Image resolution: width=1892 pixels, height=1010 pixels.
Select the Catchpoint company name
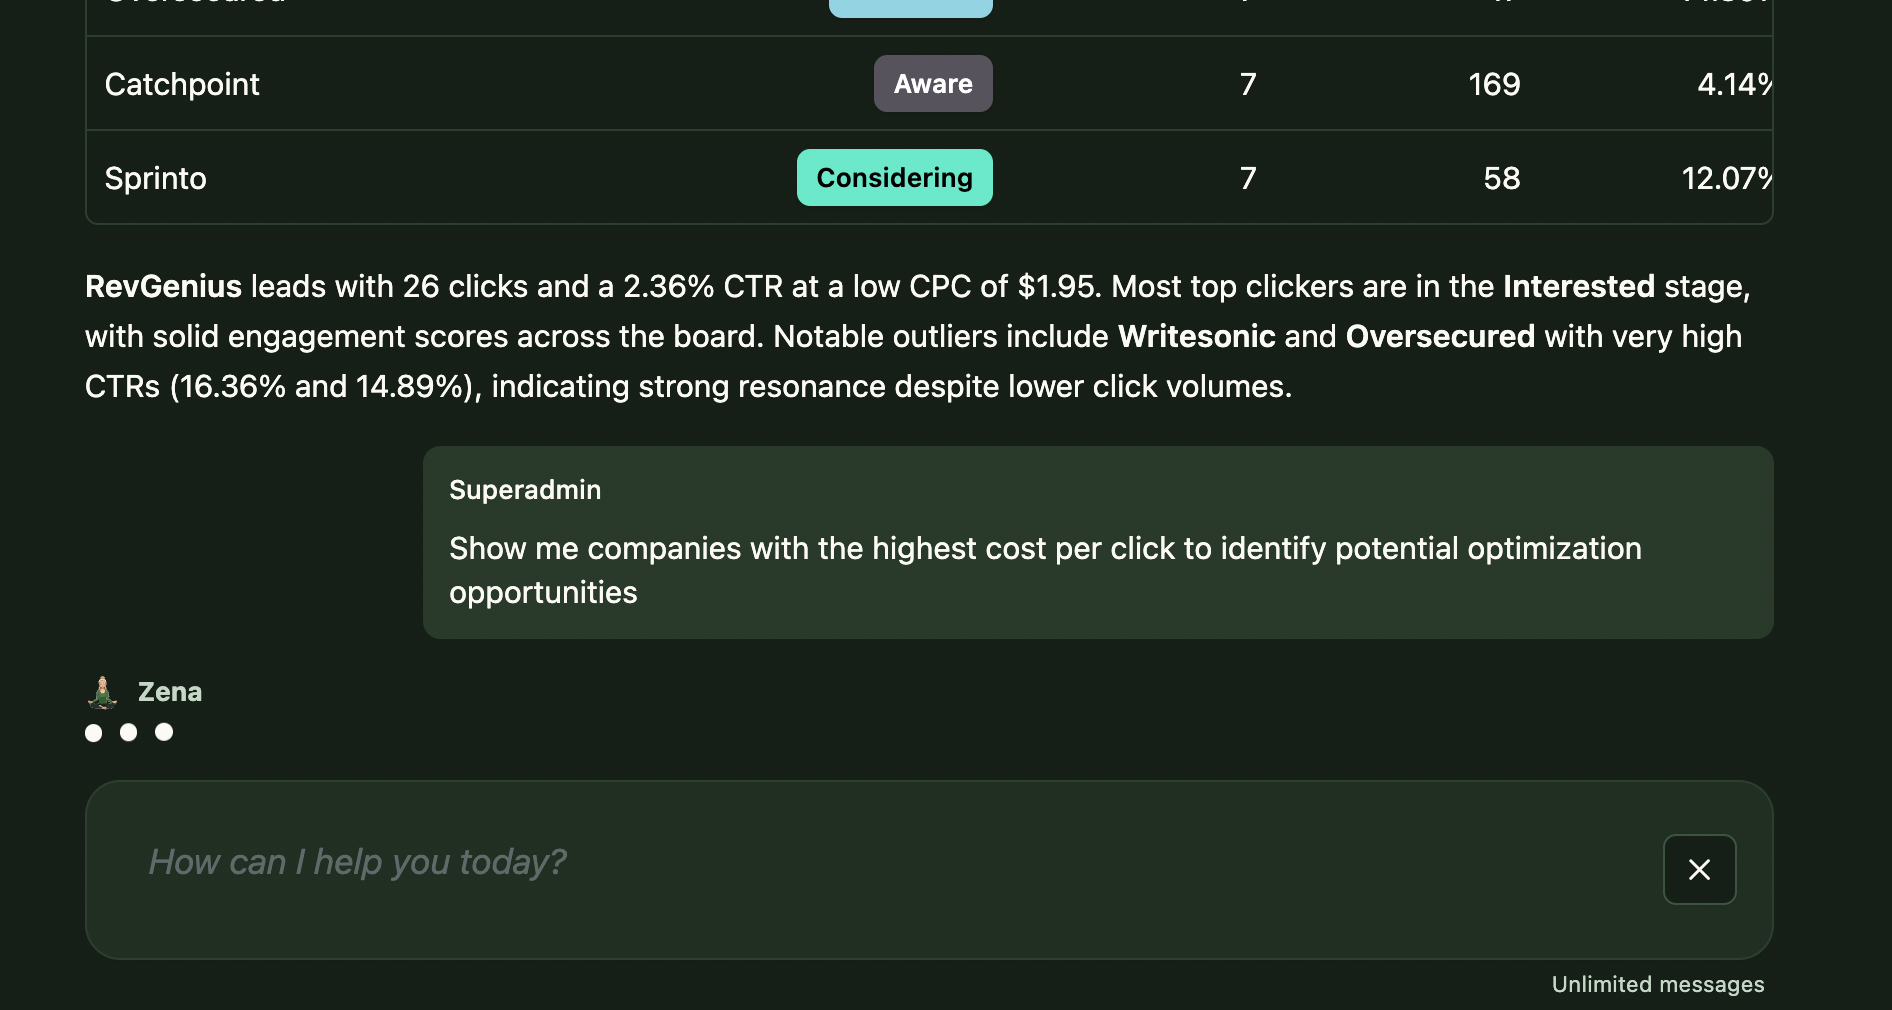pos(182,85)
